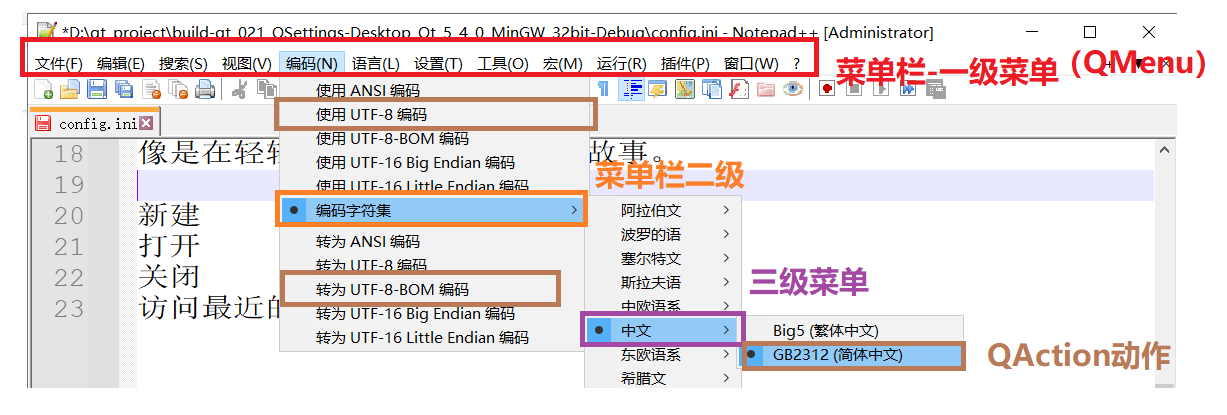Screen dimensions: 1227x415
Task: Toggle the indent guide toolbar icon
Action: pyautogui.click(x=631, y=89)
